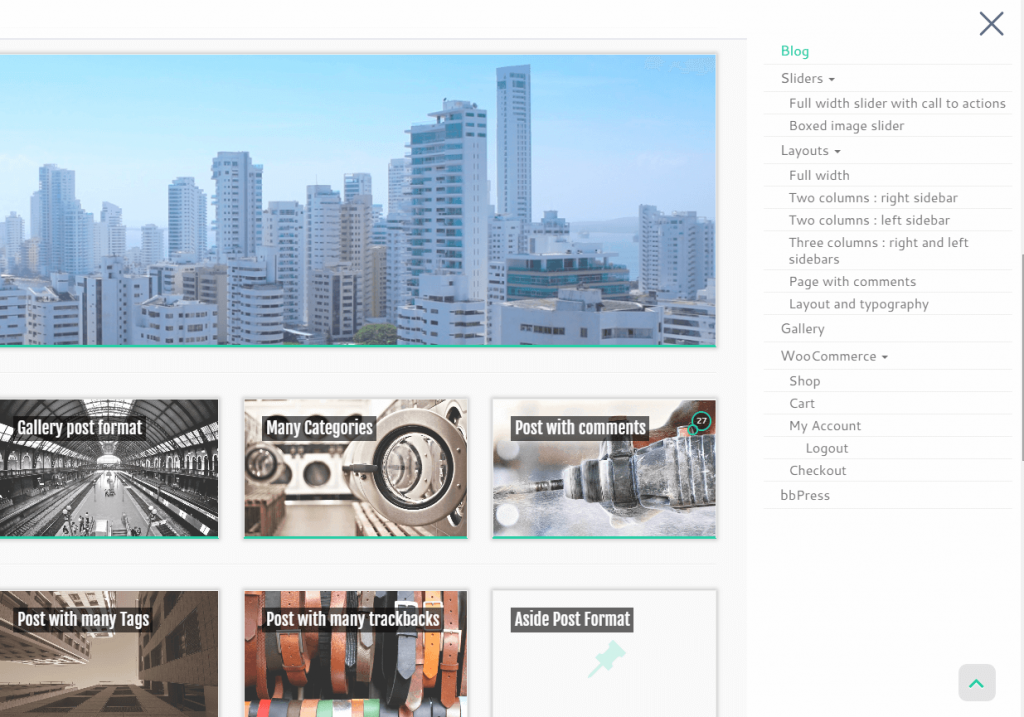This screenshot has width=1024, height=717.
Task: Open the 27 comments bubble icon
Action: click(701, 421)
